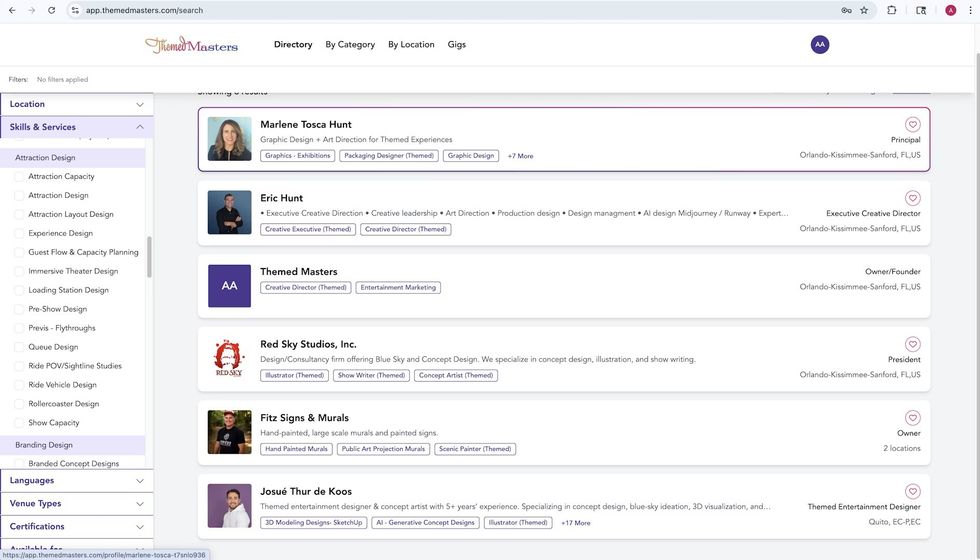Click the Packaging Designer (Themed) tag
Screen dimensions: 980x560
tap(389, 156)
